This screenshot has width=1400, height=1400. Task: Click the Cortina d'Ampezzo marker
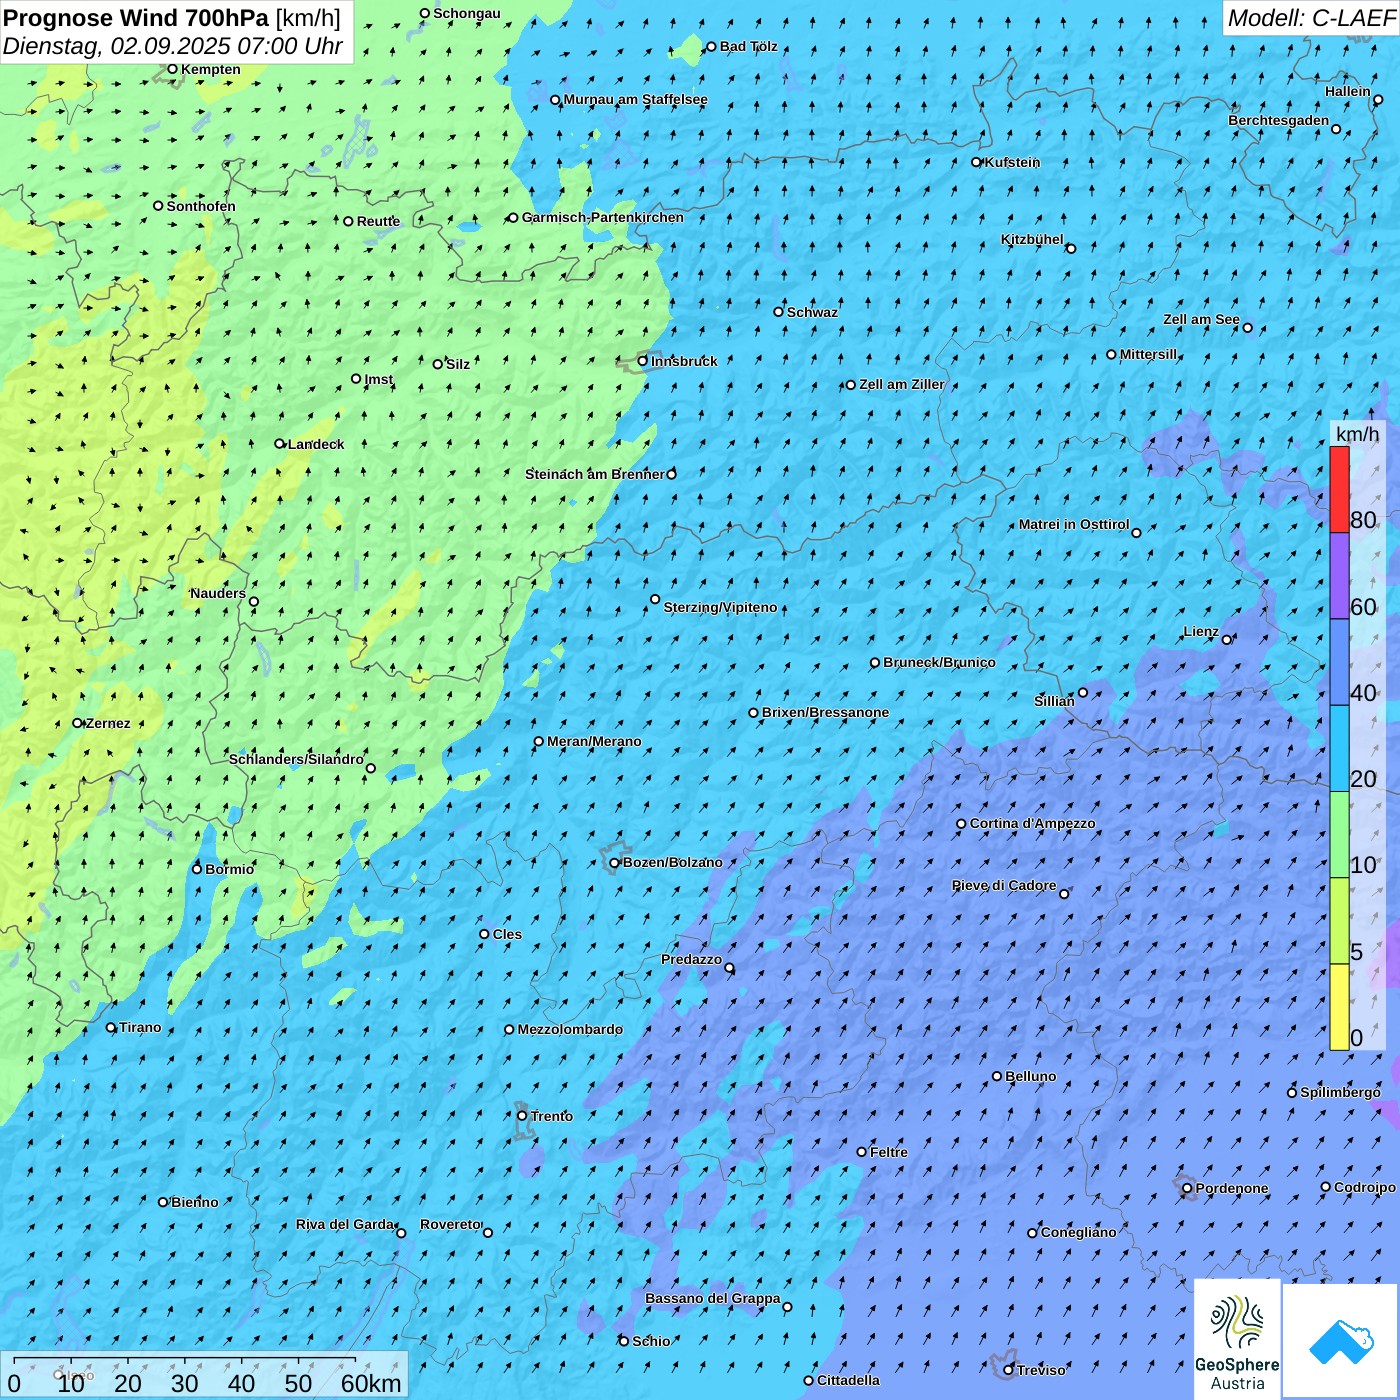[961, 824]
